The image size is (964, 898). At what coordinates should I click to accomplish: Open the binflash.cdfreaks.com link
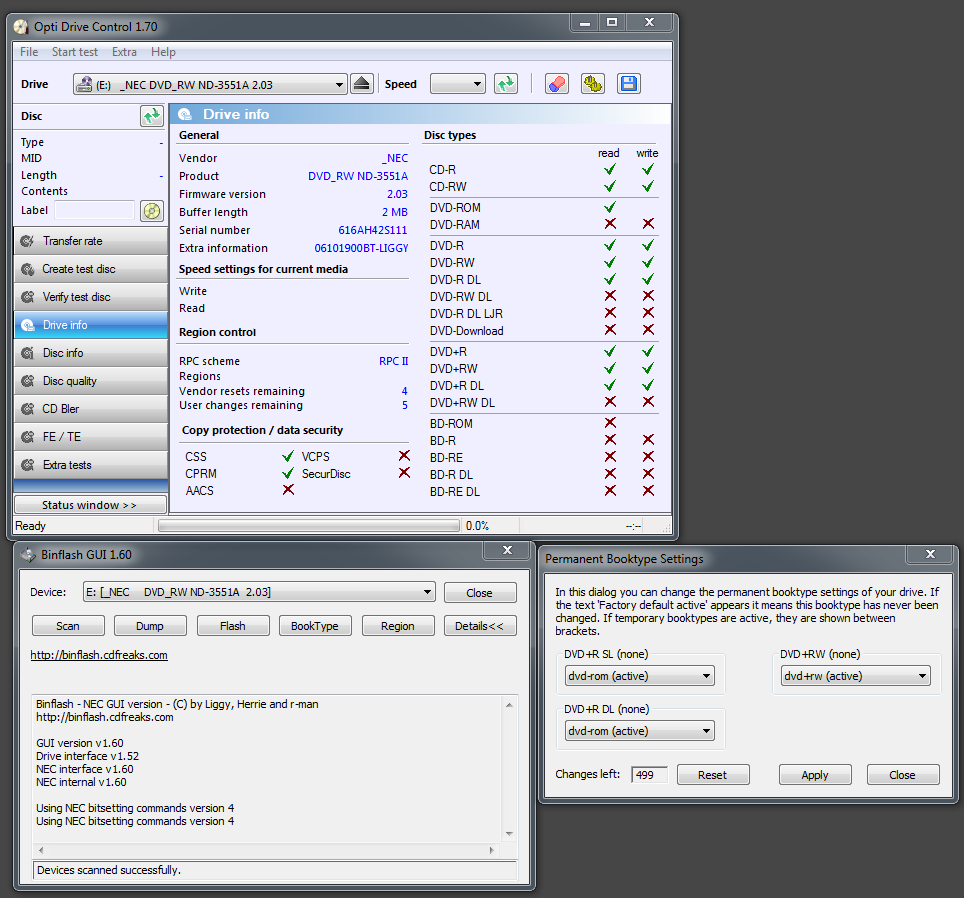click(x=99, y=655)
